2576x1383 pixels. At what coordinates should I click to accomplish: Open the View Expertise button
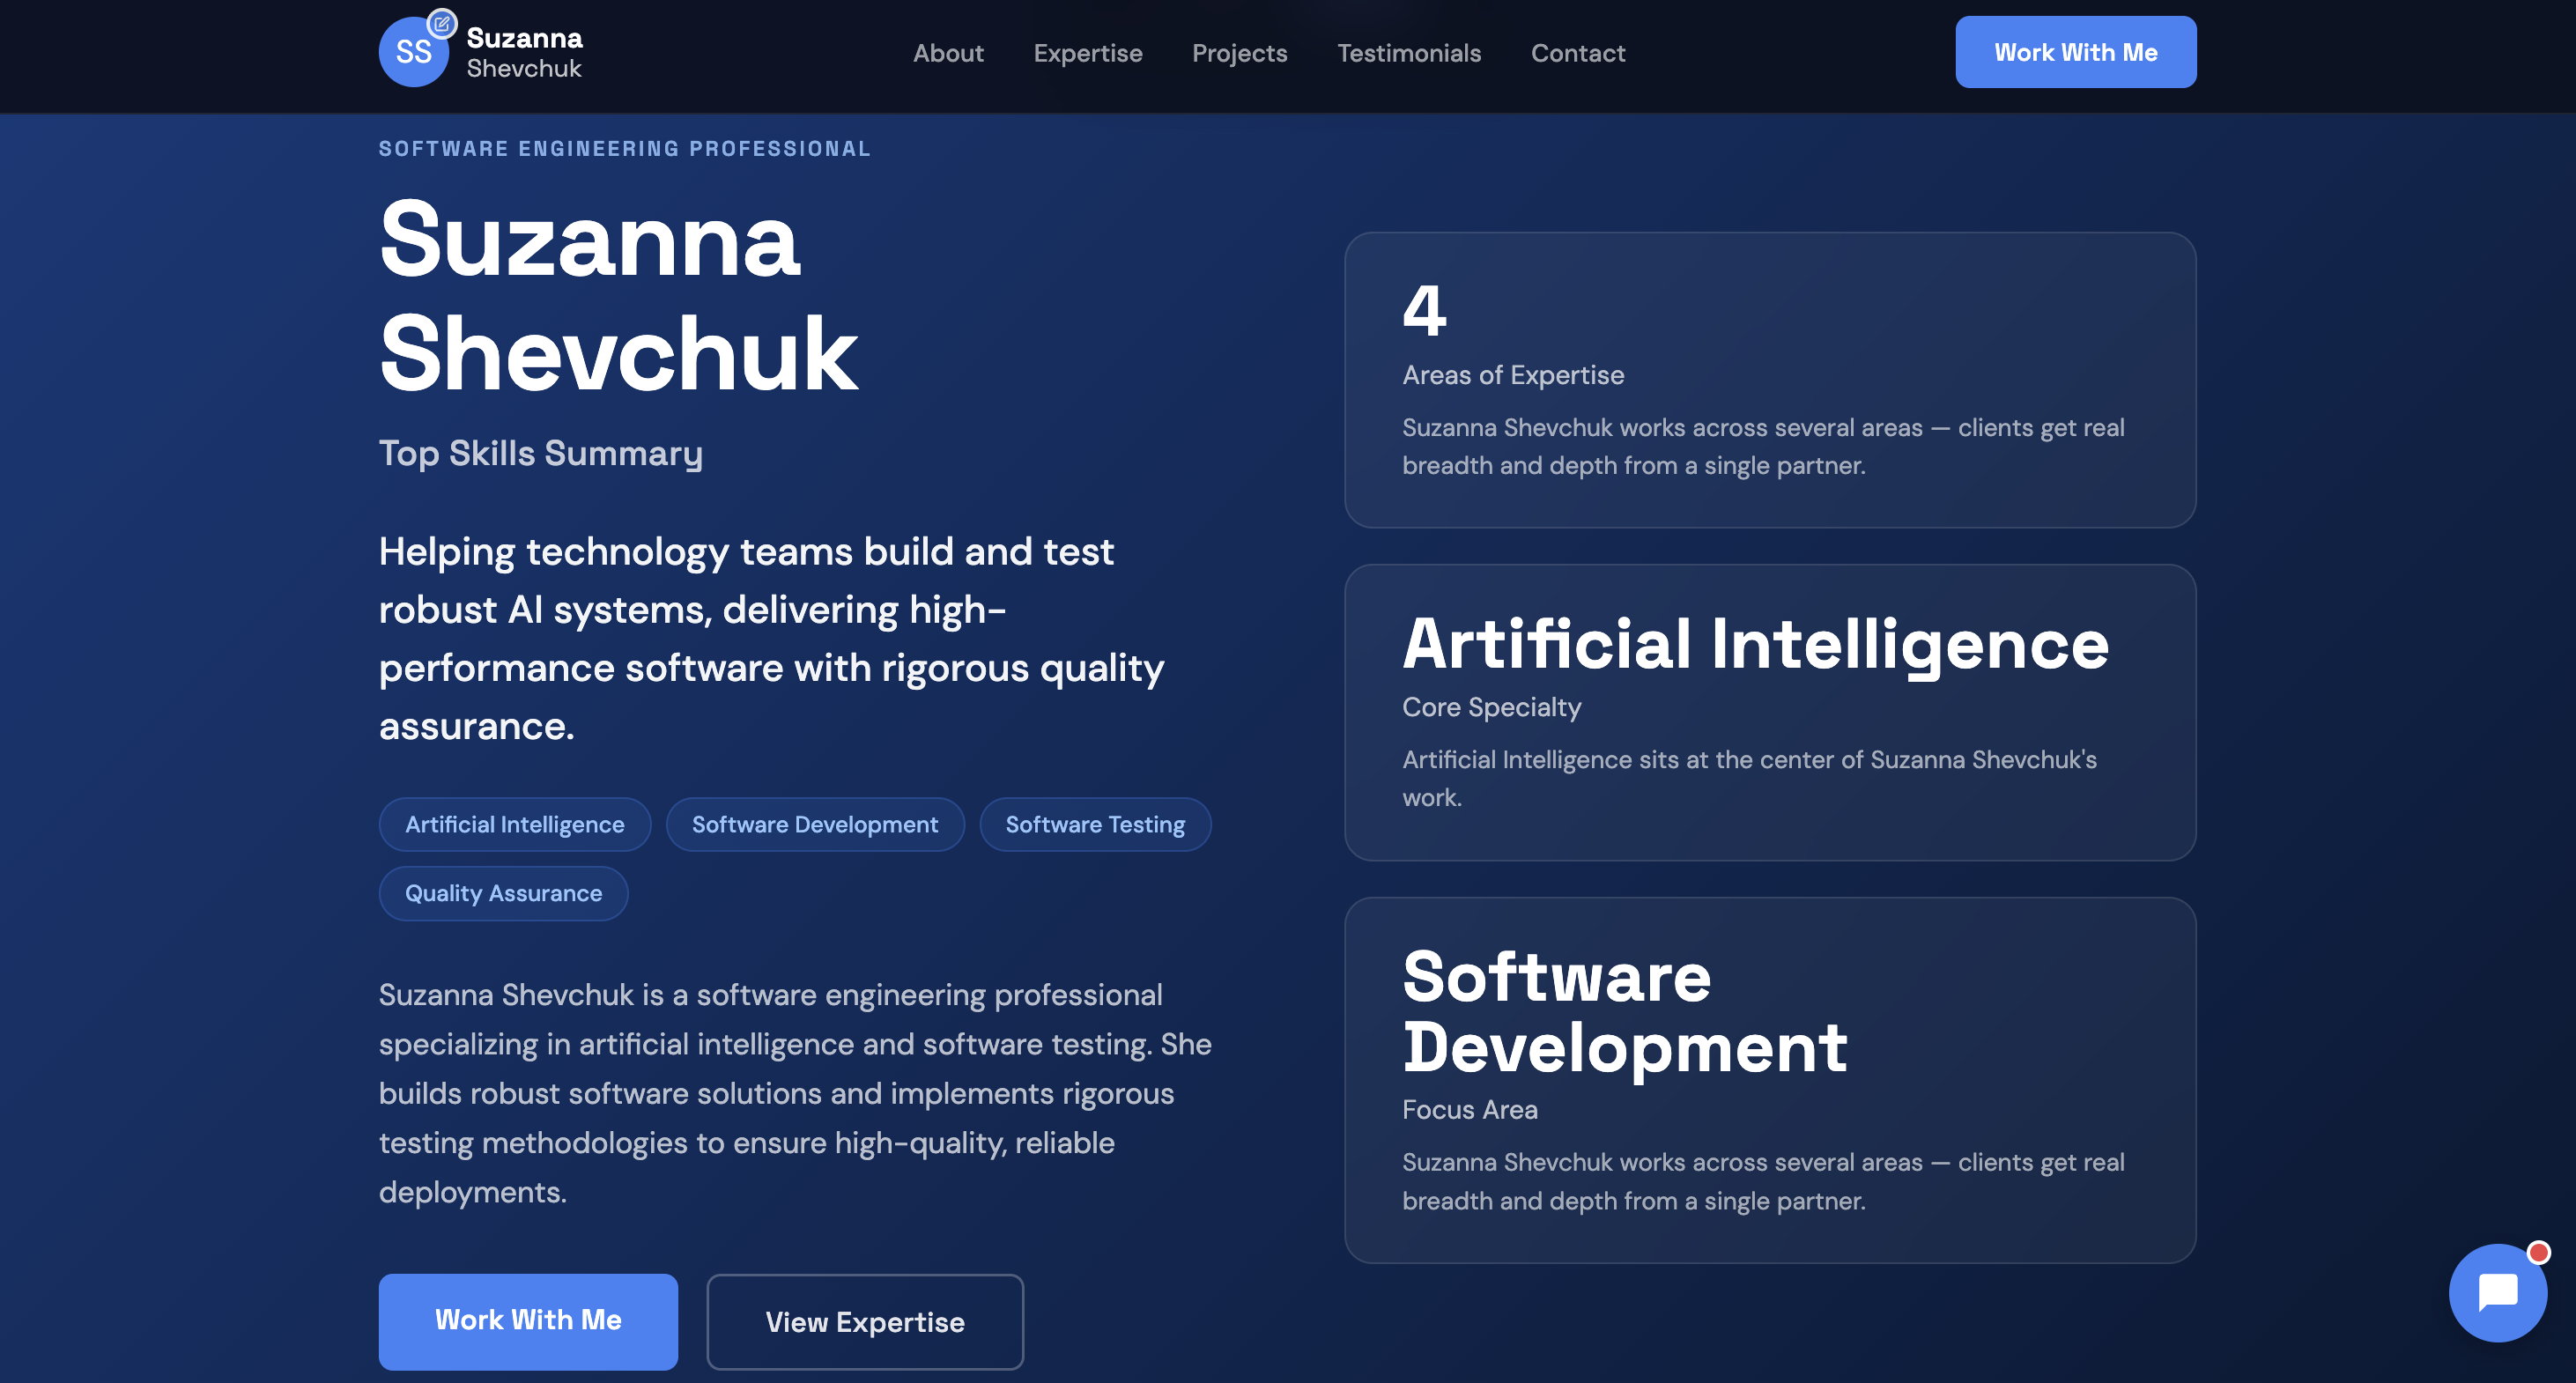(x=864, y=1321)
